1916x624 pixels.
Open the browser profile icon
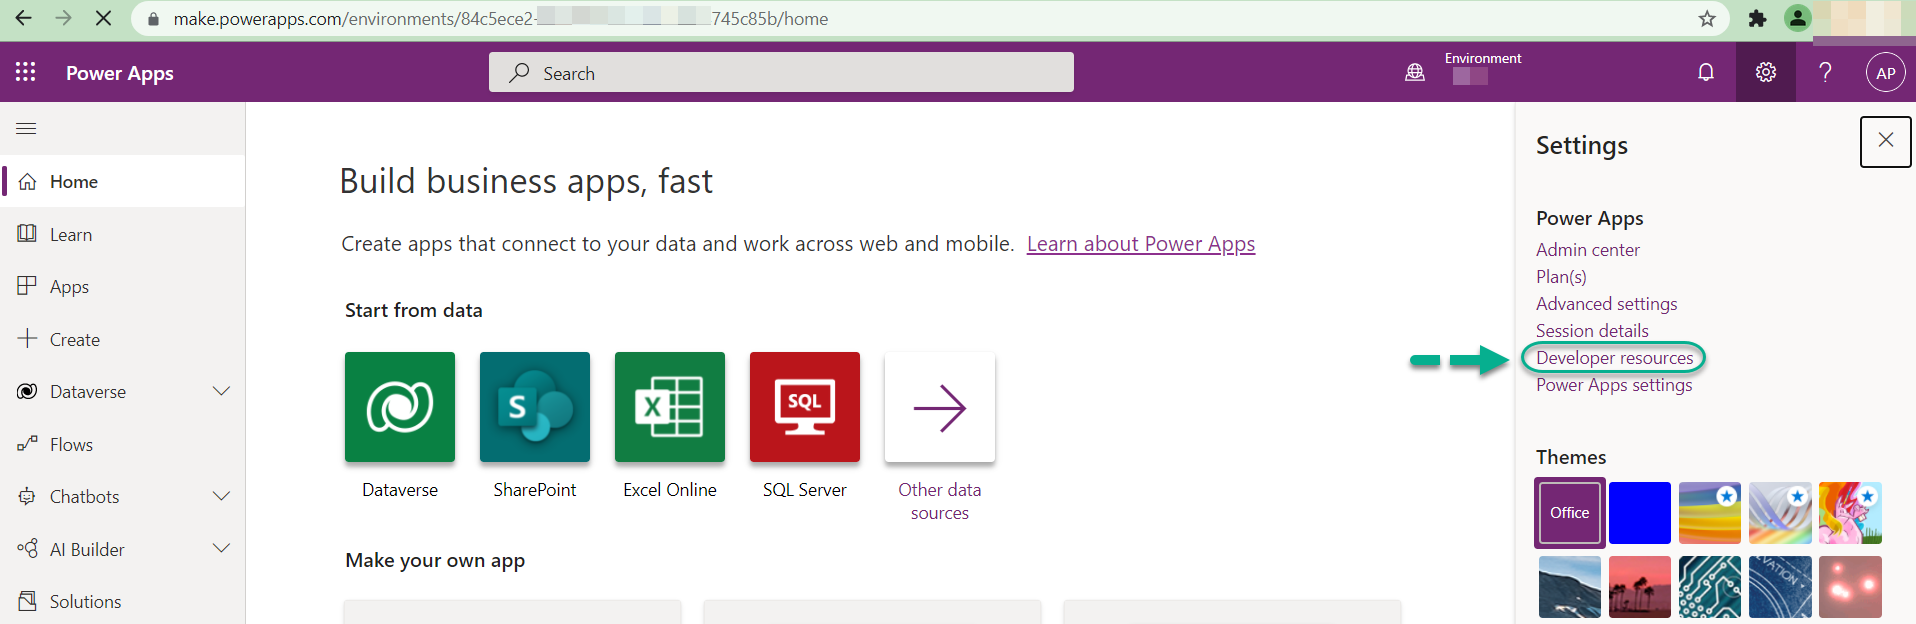(x=1798, y=18)
